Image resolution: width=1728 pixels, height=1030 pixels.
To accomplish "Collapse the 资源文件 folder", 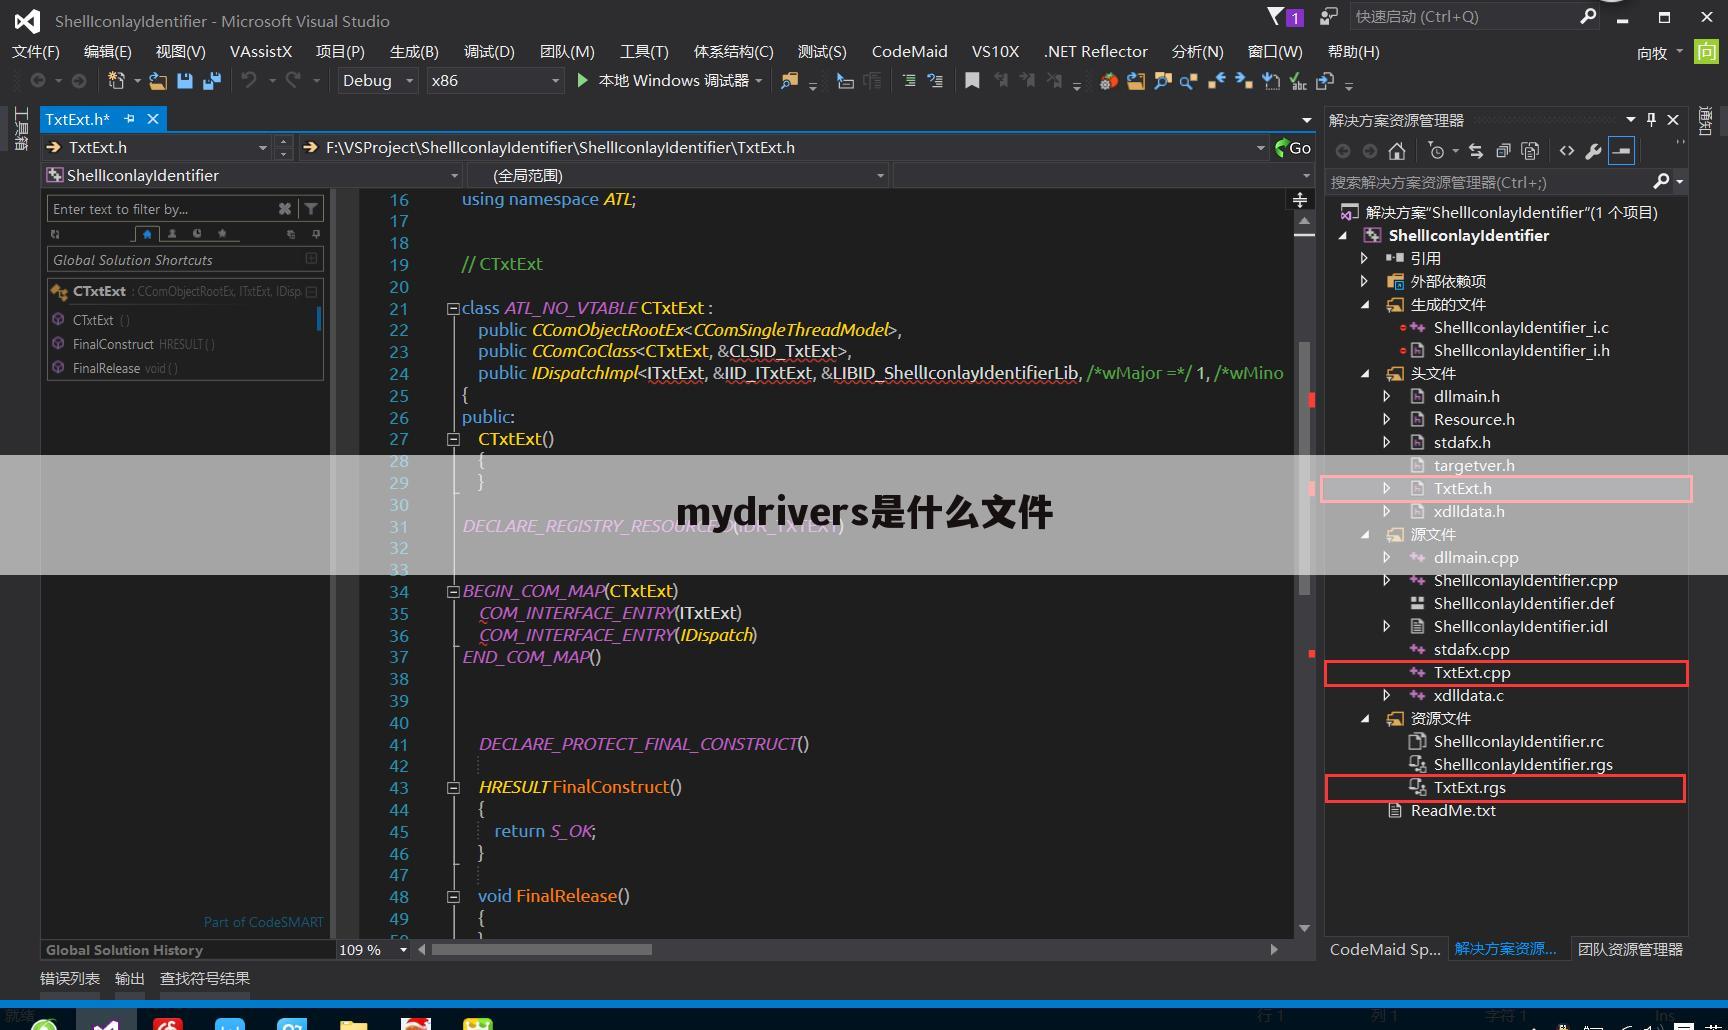I will 1365,719.
